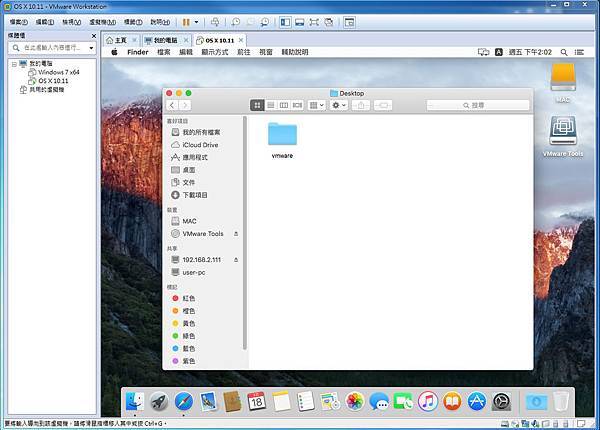
Task: Select red tag in Finder sidebar
Action: (189, 298)
